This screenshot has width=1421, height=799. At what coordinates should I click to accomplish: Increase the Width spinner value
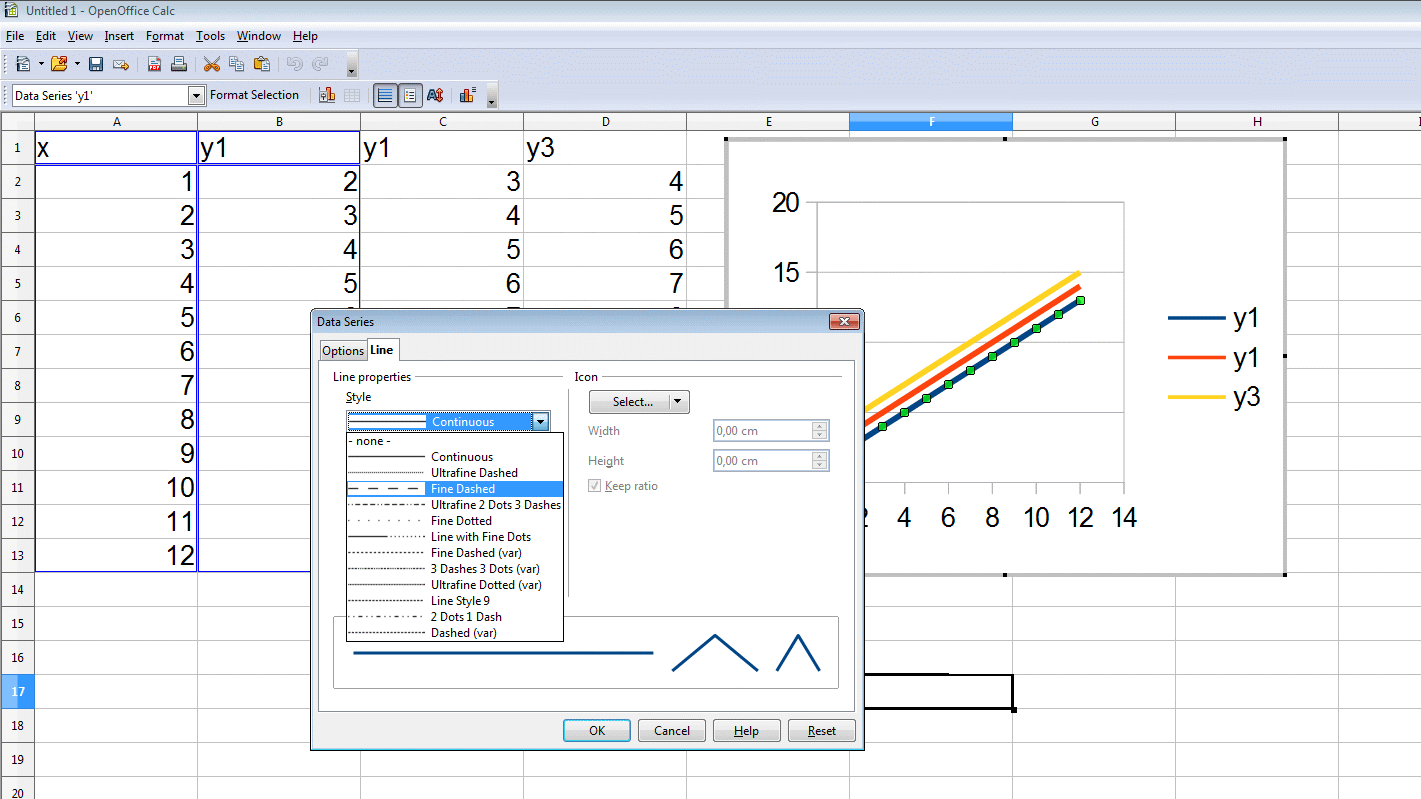click(x=820, y=426)
